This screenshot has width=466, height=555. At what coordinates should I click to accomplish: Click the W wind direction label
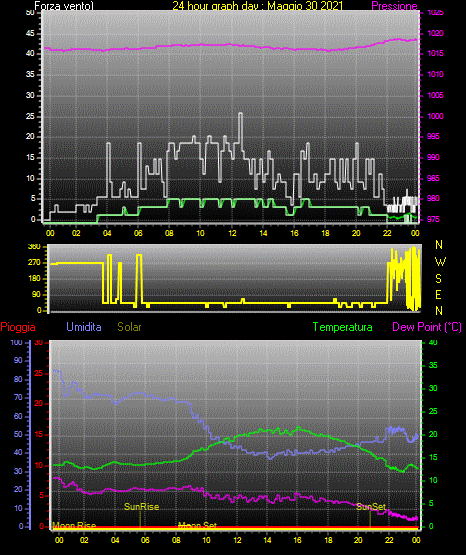(x=440, y=262)
